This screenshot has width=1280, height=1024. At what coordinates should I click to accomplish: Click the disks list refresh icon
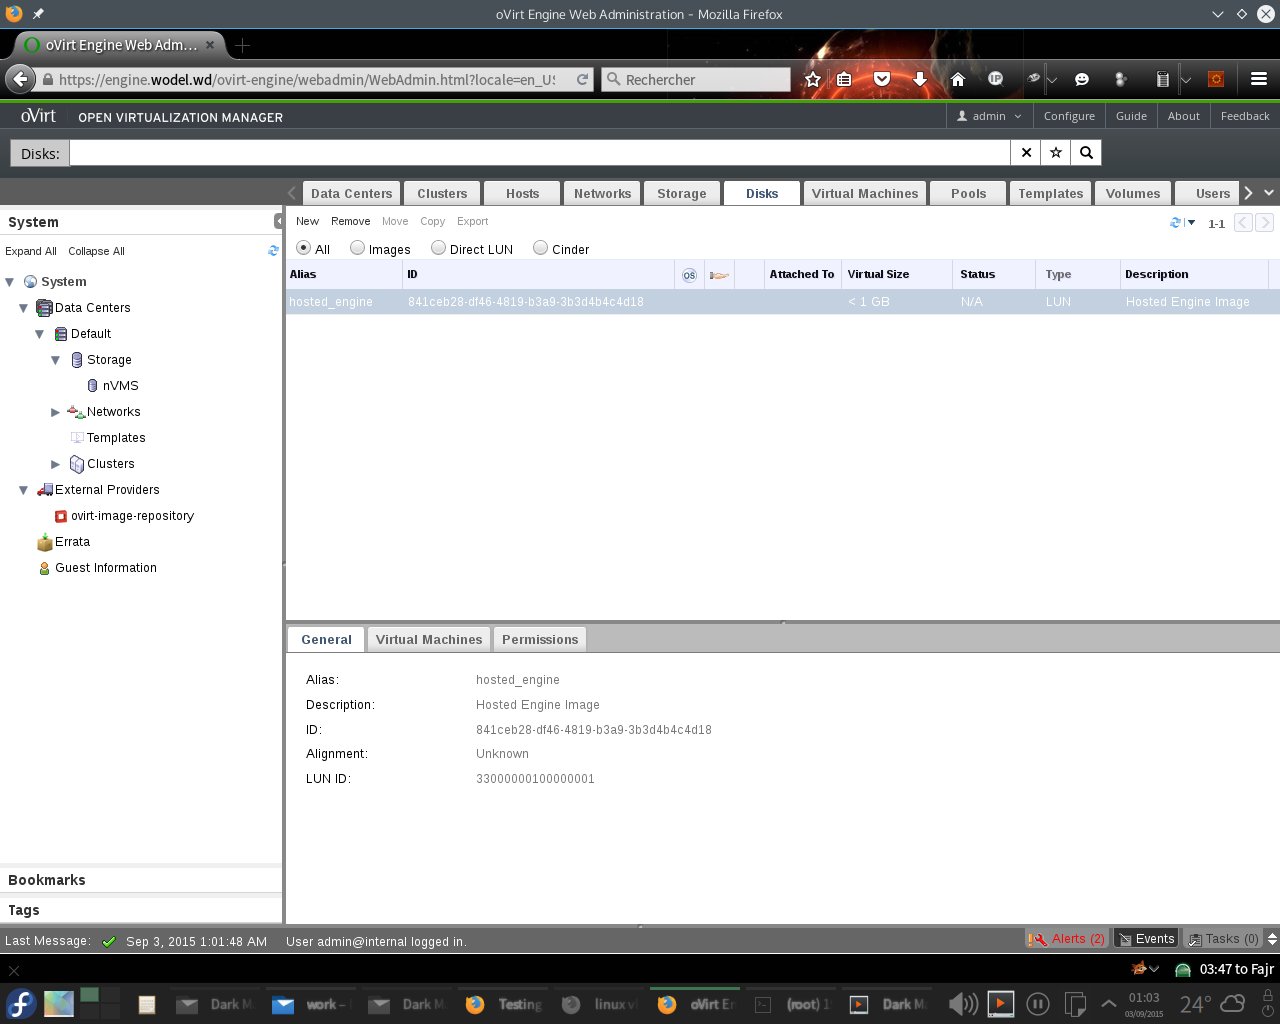point(1176,223)
